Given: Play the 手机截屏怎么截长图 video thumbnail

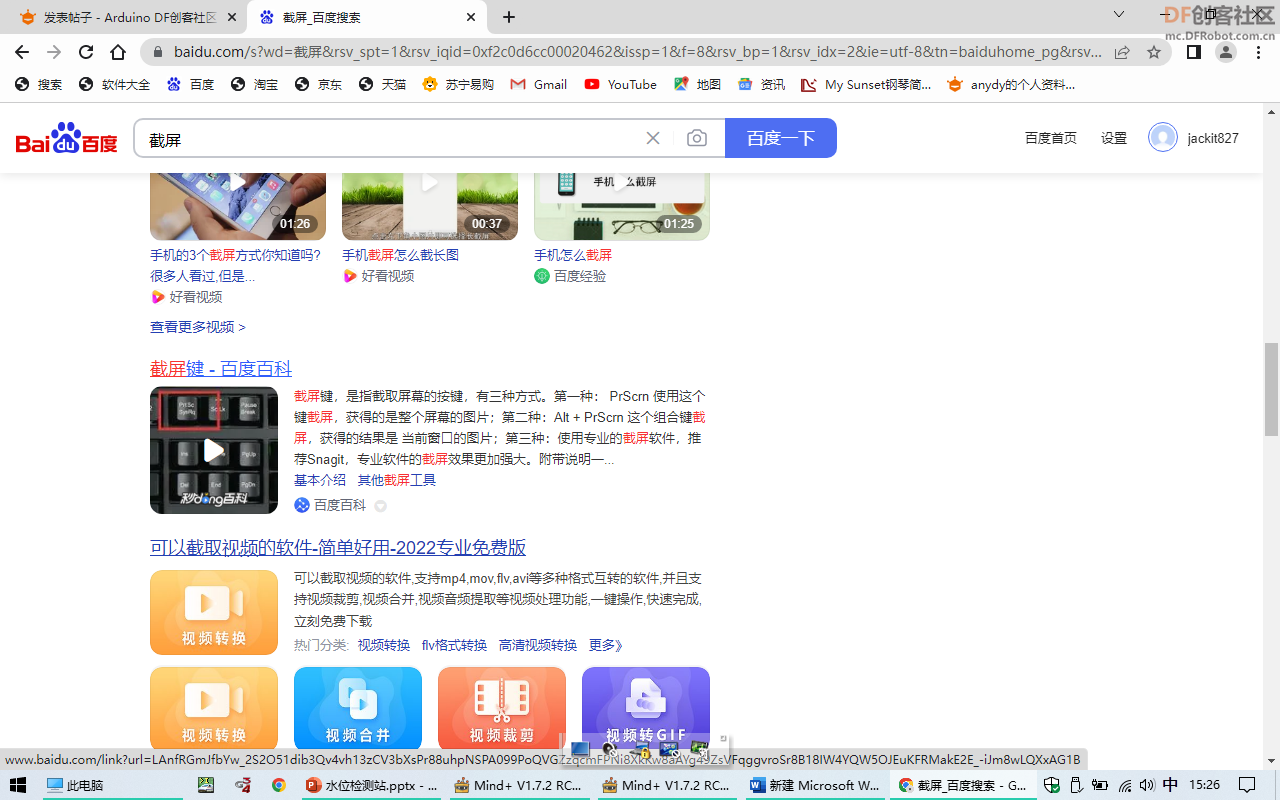Looking at the screenshot, I should [430, 206].
